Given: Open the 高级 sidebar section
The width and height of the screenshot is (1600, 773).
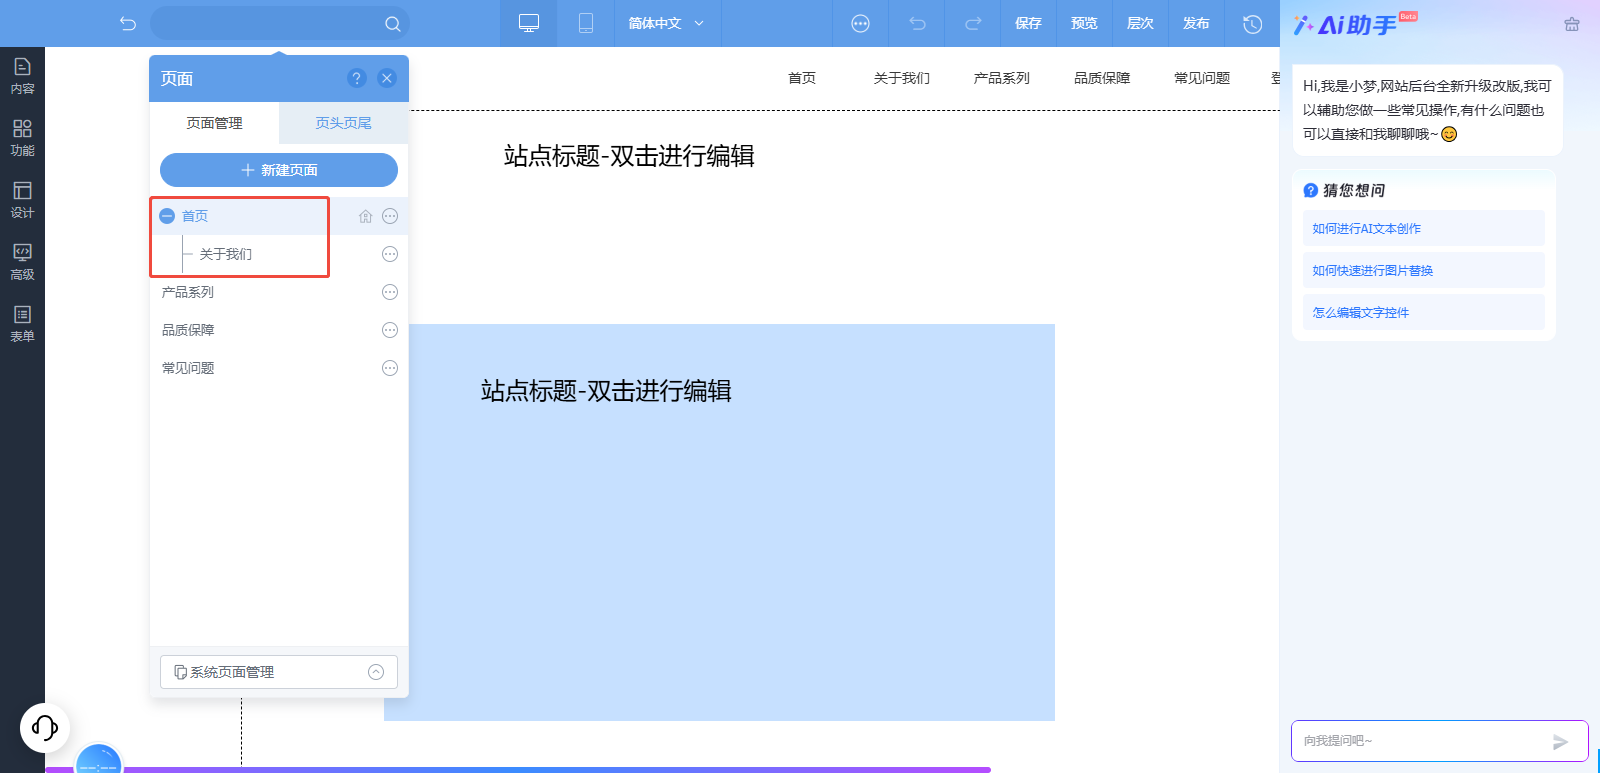Looking at the screenshot, I should pyautogui.click(x=22, y=262).
